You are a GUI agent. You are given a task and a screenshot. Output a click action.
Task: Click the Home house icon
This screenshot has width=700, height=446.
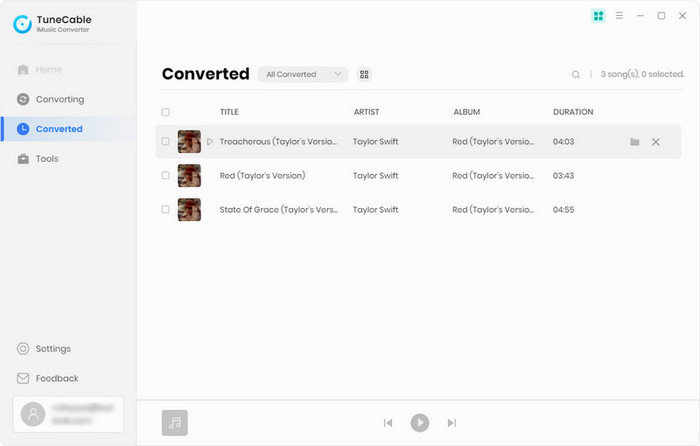pos(23,70)
